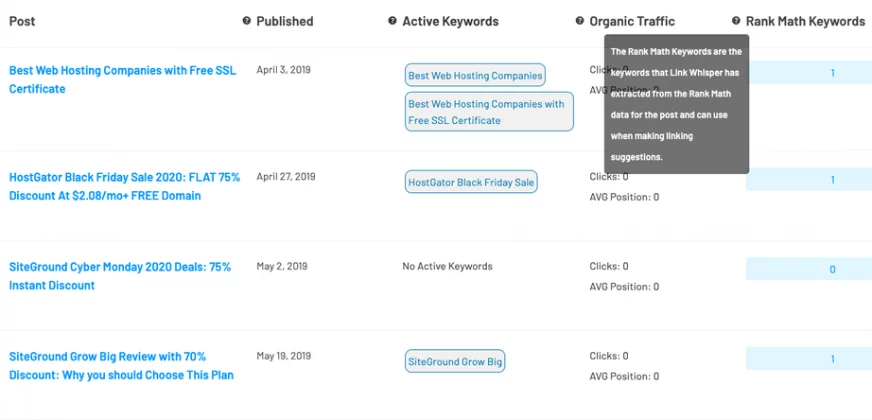
Task: Click the 'April 27, 2019' date
Action: point(286,177)
